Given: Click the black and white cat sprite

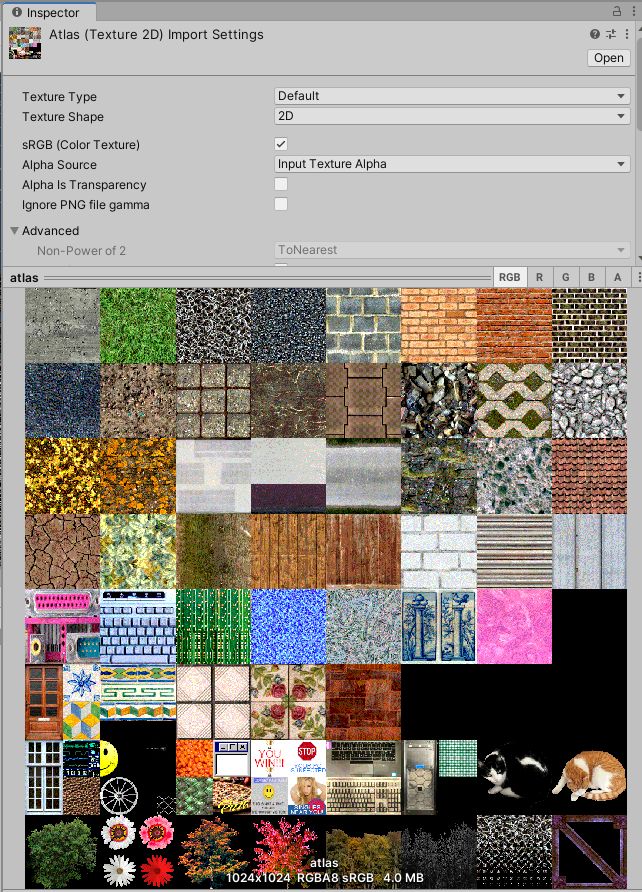Looking at the screenshot, I should [514, 773].
